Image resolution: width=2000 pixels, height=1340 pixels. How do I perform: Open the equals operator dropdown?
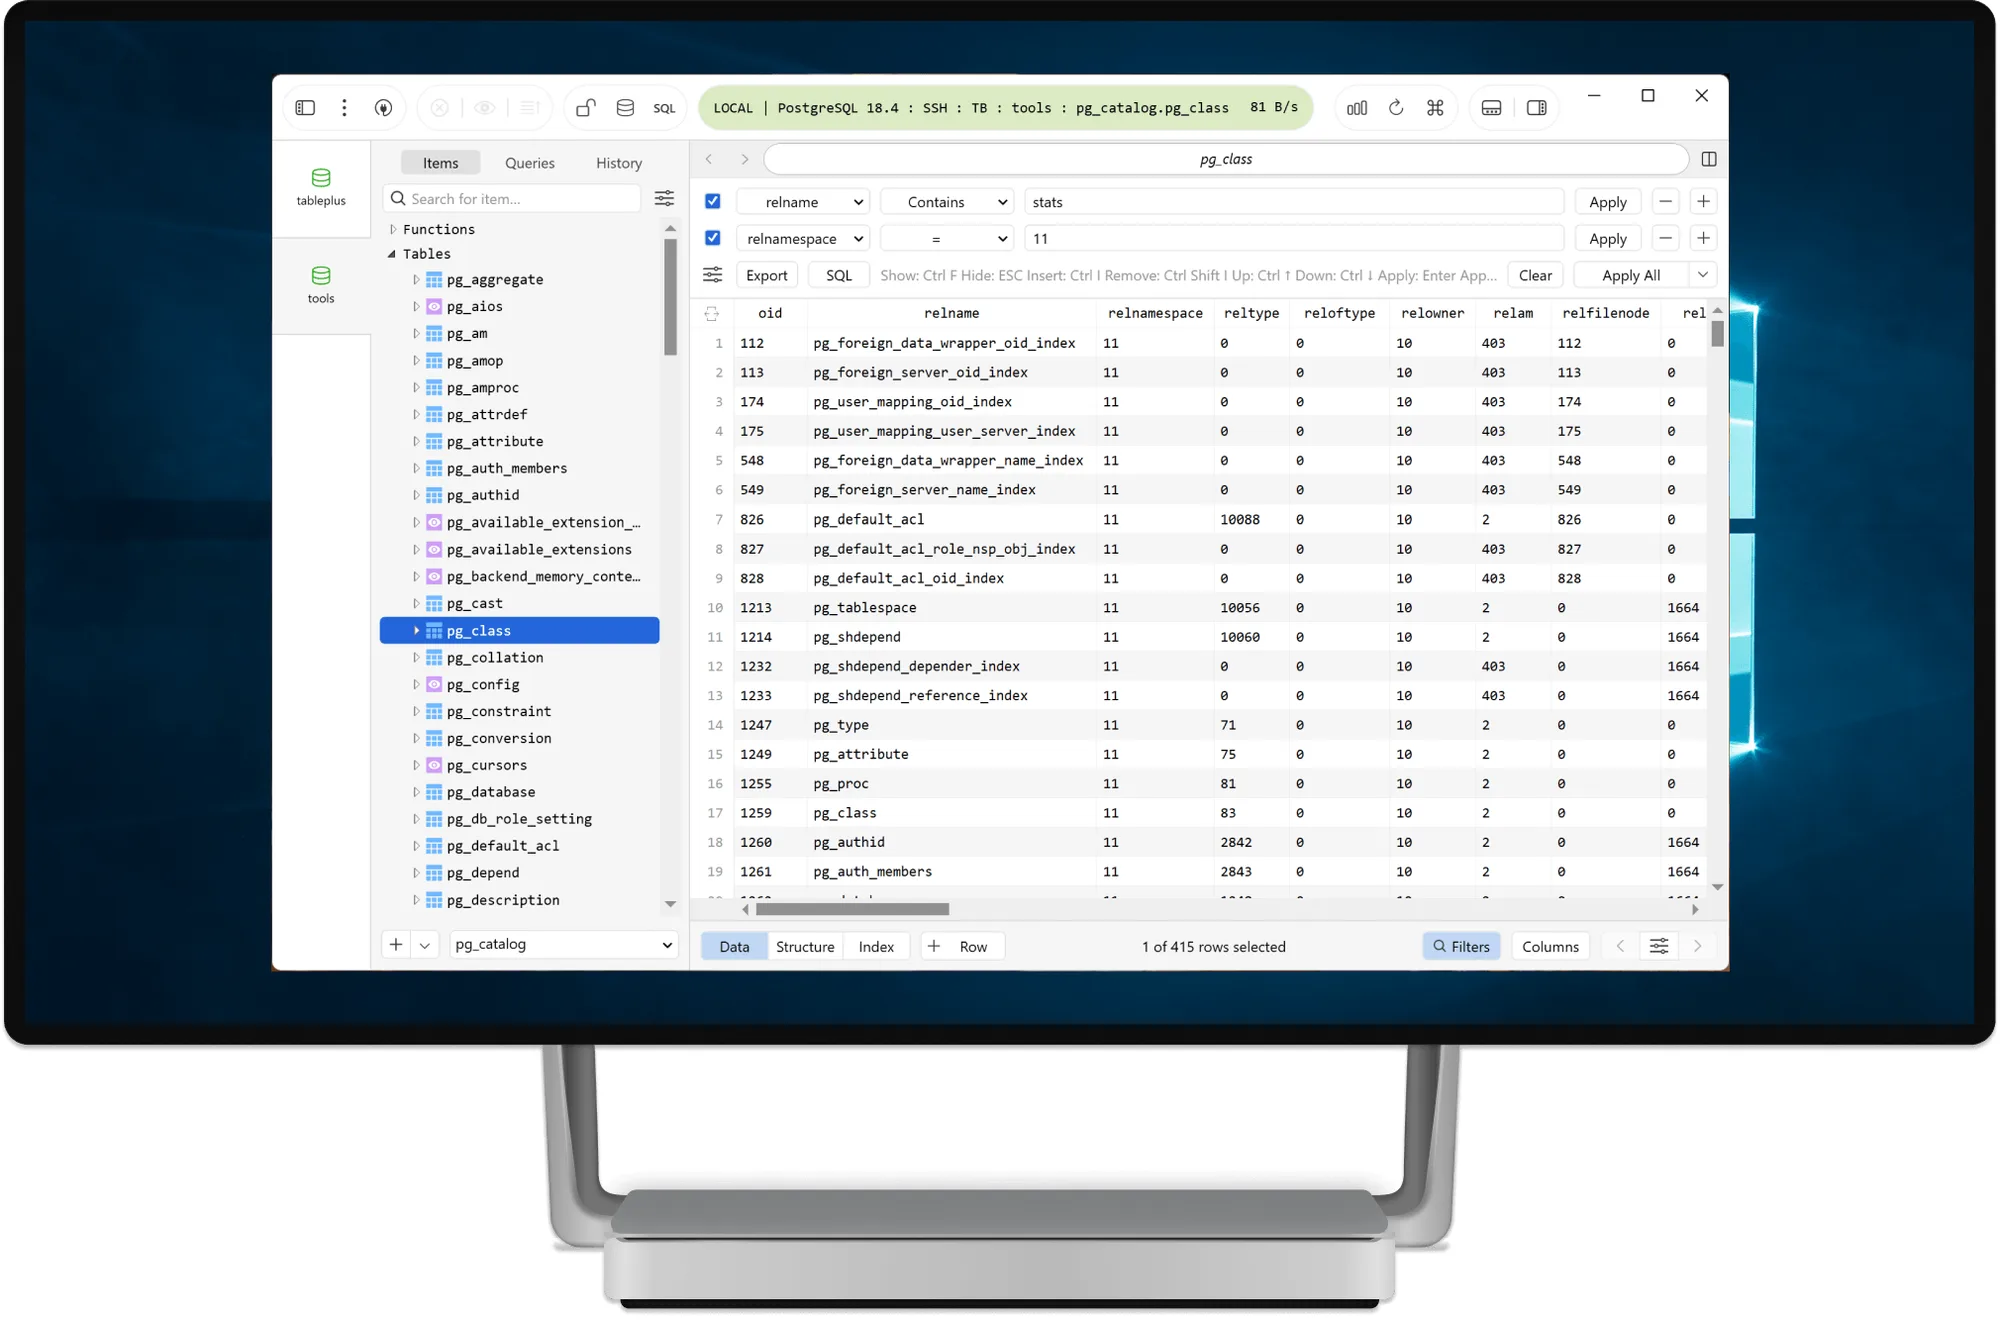click(947, 239)
